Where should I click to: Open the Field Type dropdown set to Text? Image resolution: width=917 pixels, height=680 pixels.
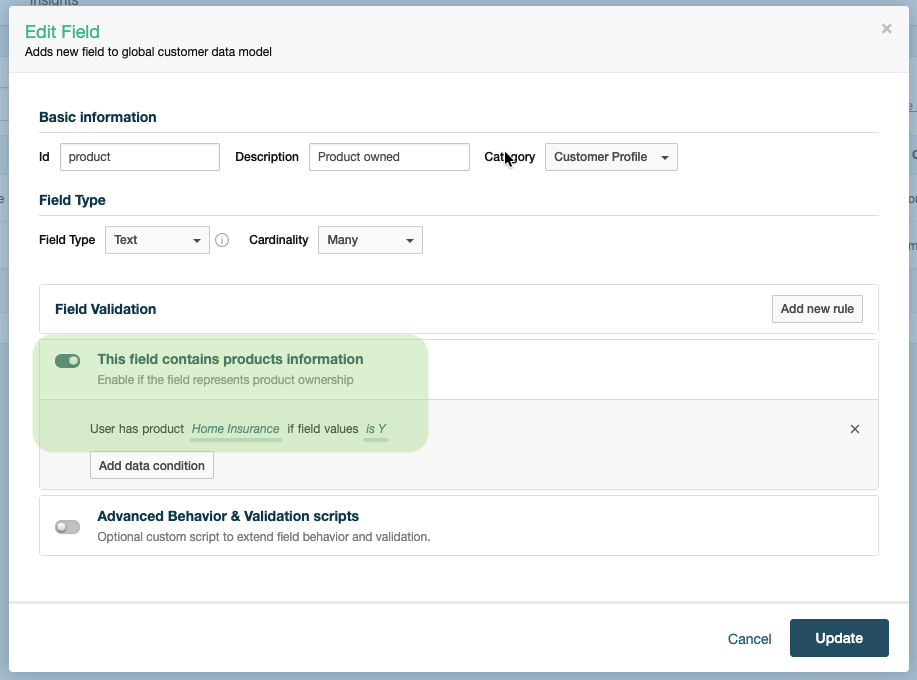pyautogui.click(x=156, y=240)
